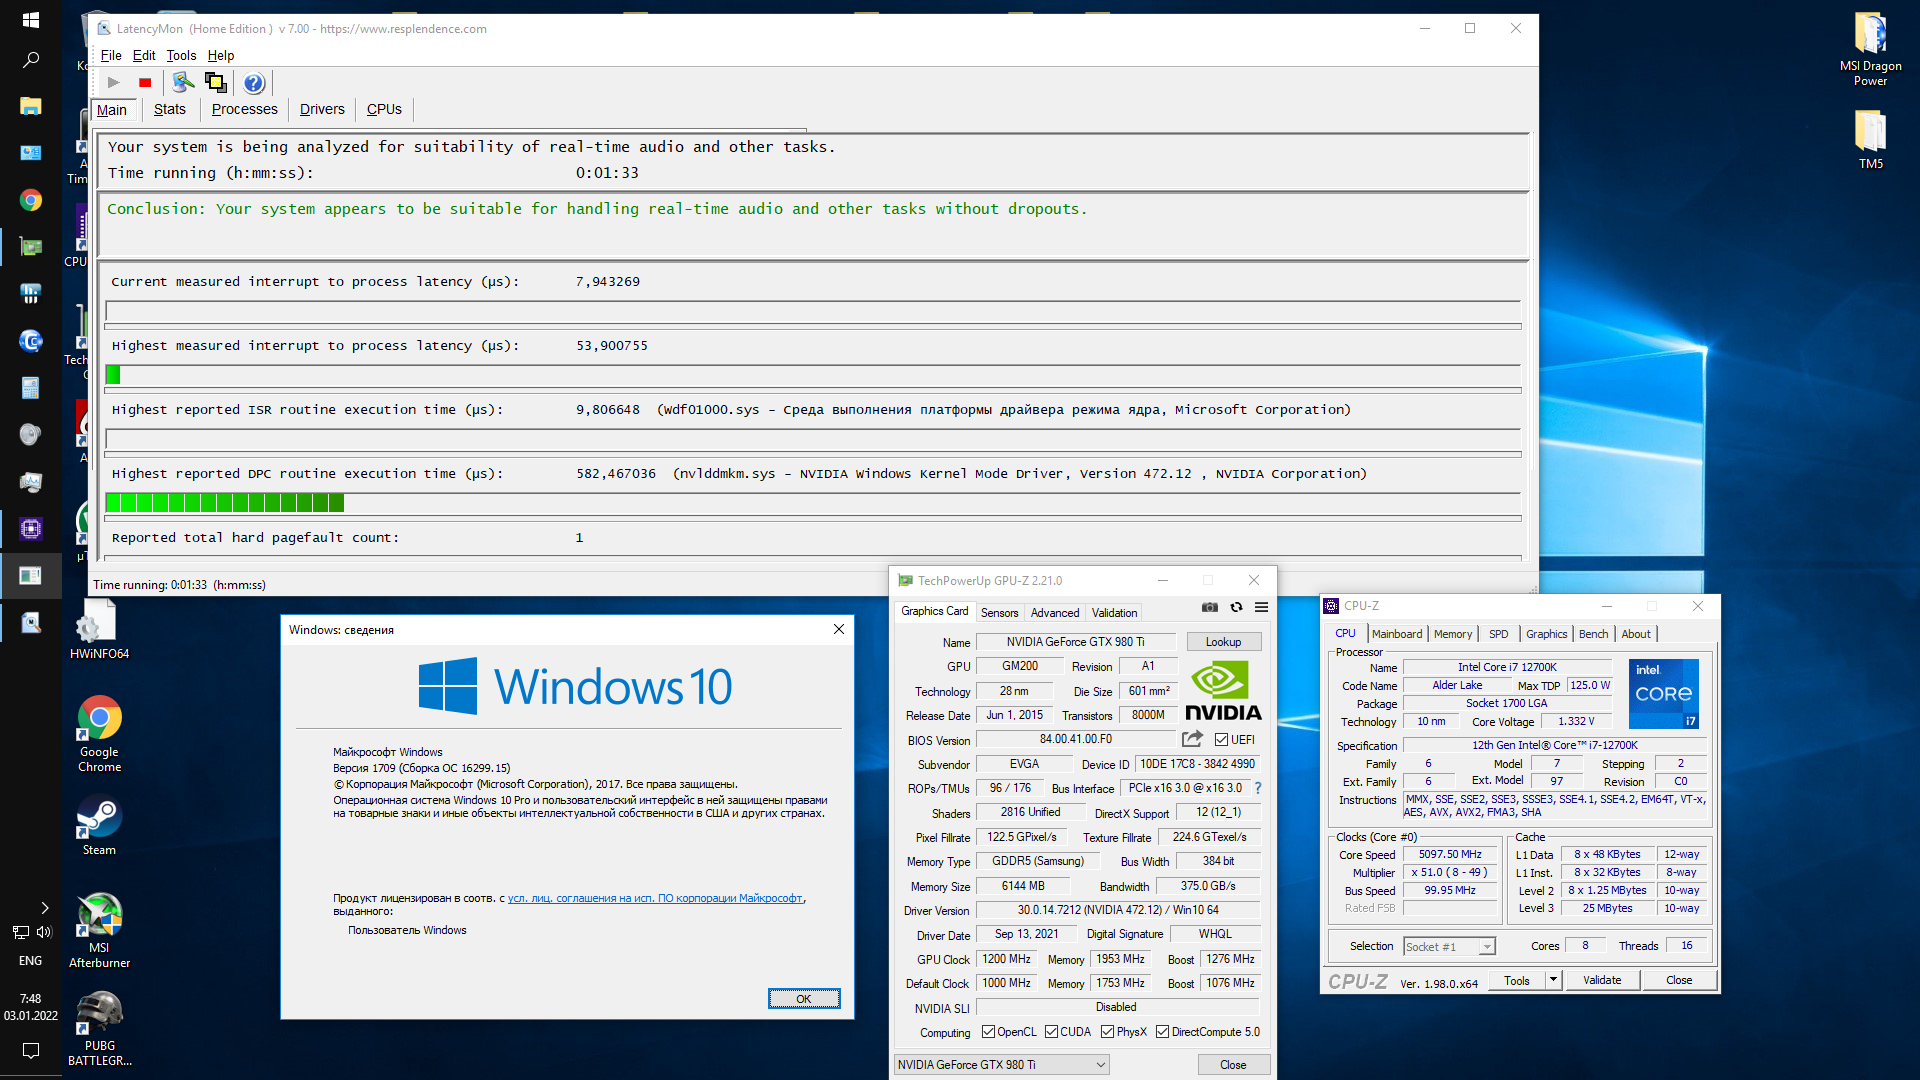1920x1080 pixels.
Task: Click the Lookup button in GPU-Z
Action: pyautogui.click(x=1223, y=642)
